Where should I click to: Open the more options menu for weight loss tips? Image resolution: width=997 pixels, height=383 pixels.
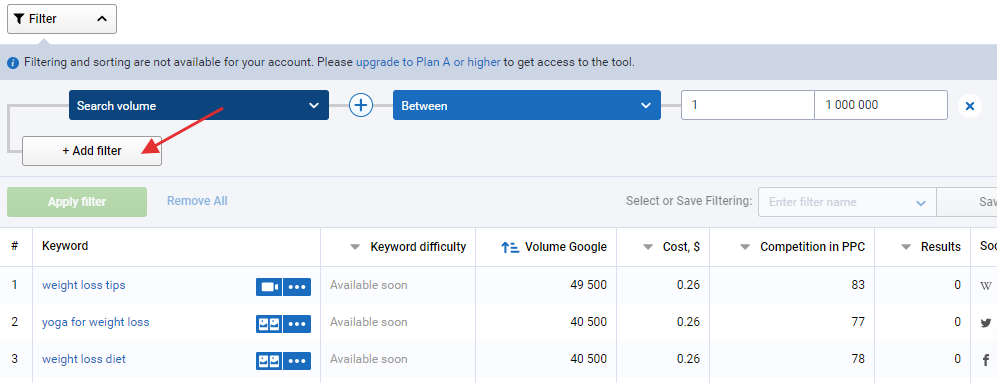297,287
